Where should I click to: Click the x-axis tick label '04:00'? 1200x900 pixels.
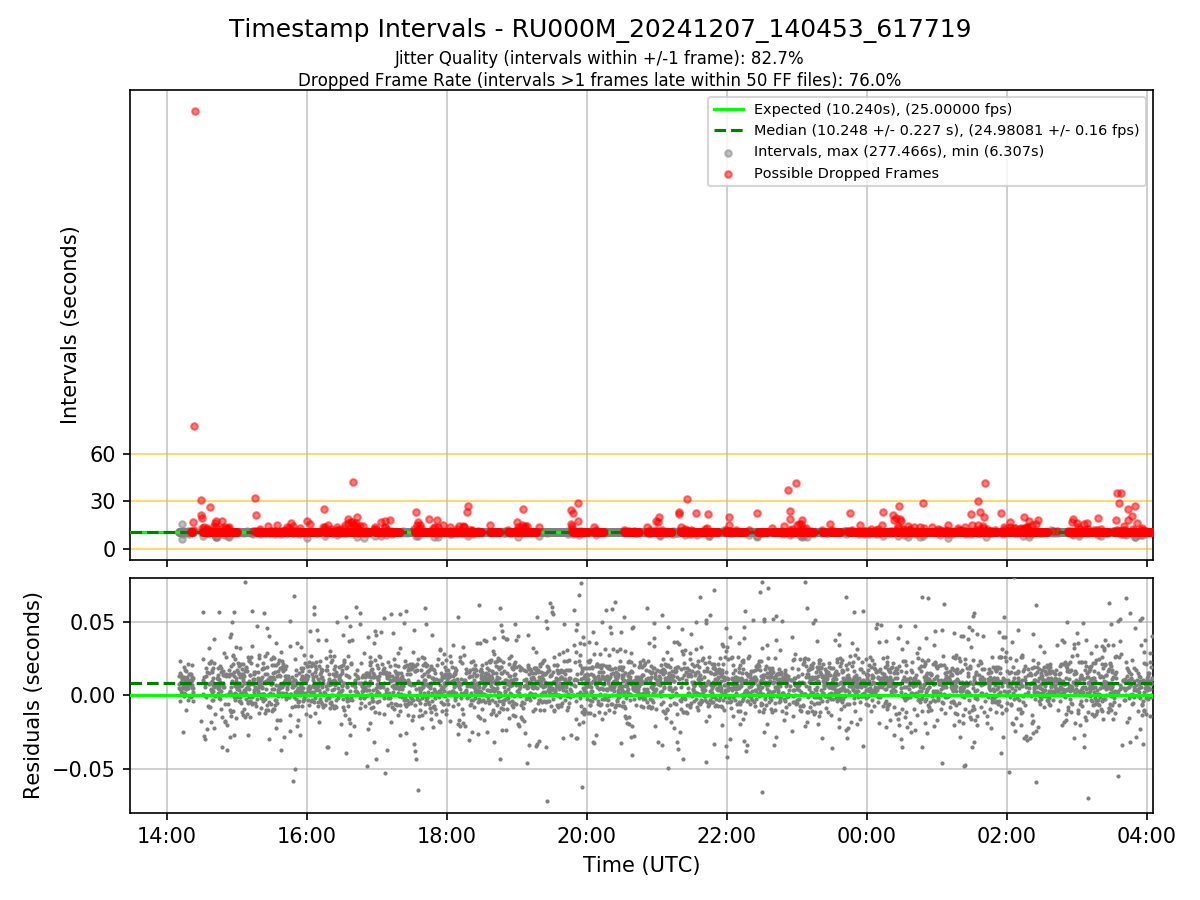click(1146, 834)
